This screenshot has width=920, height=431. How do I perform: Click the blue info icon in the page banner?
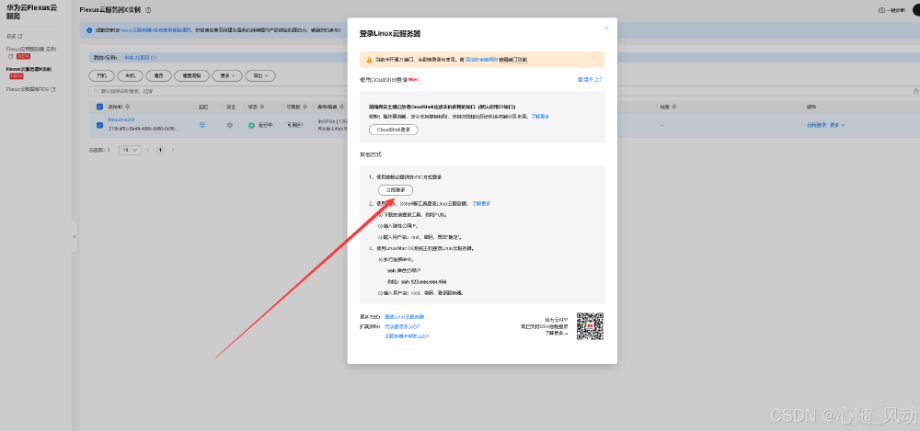[x=89, y=30]
